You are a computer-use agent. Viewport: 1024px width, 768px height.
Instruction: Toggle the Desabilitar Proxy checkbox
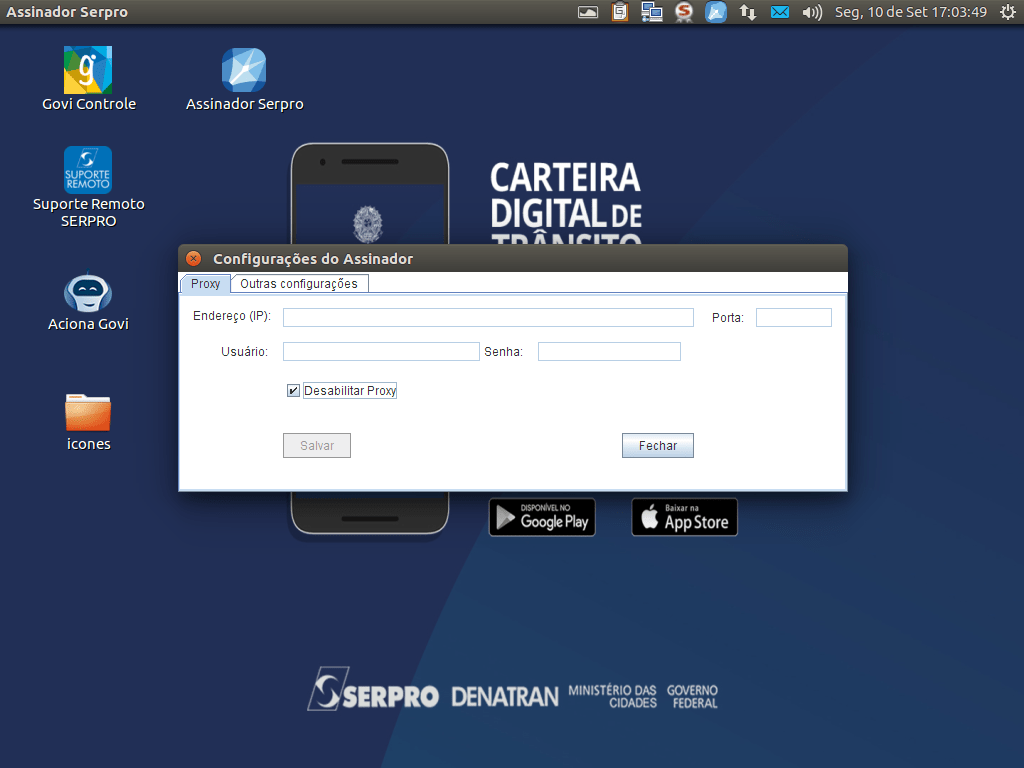(293, 391)
